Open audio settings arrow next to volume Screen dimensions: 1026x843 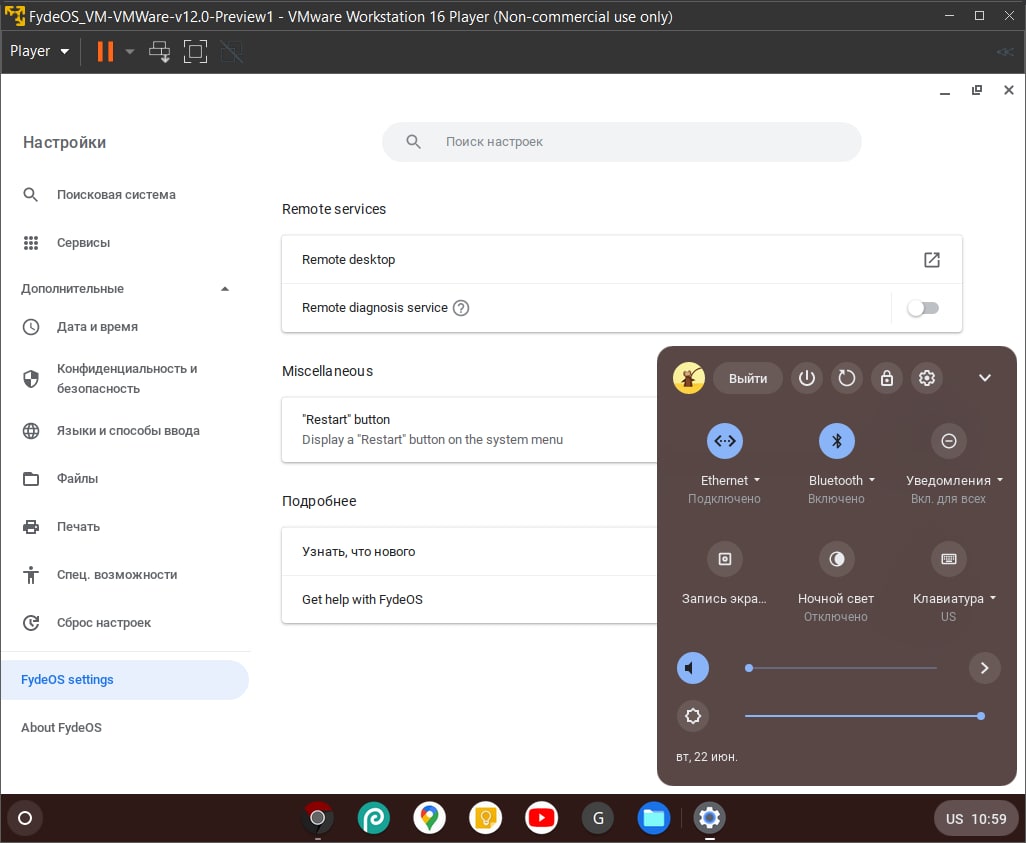click(x=985, y=668)
